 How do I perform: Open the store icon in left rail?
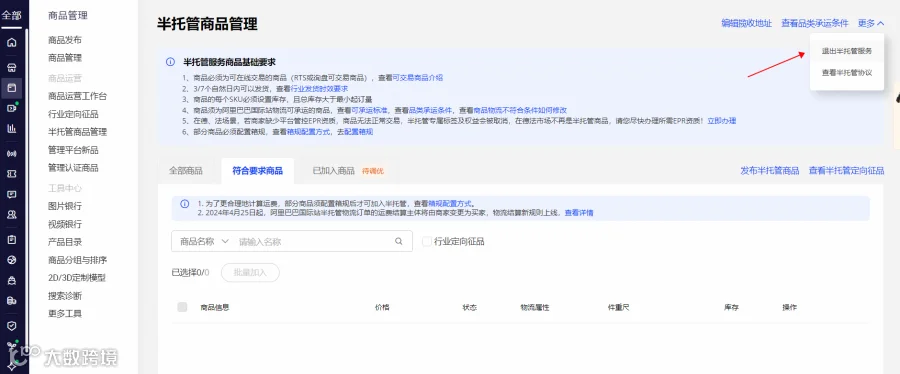11,67
